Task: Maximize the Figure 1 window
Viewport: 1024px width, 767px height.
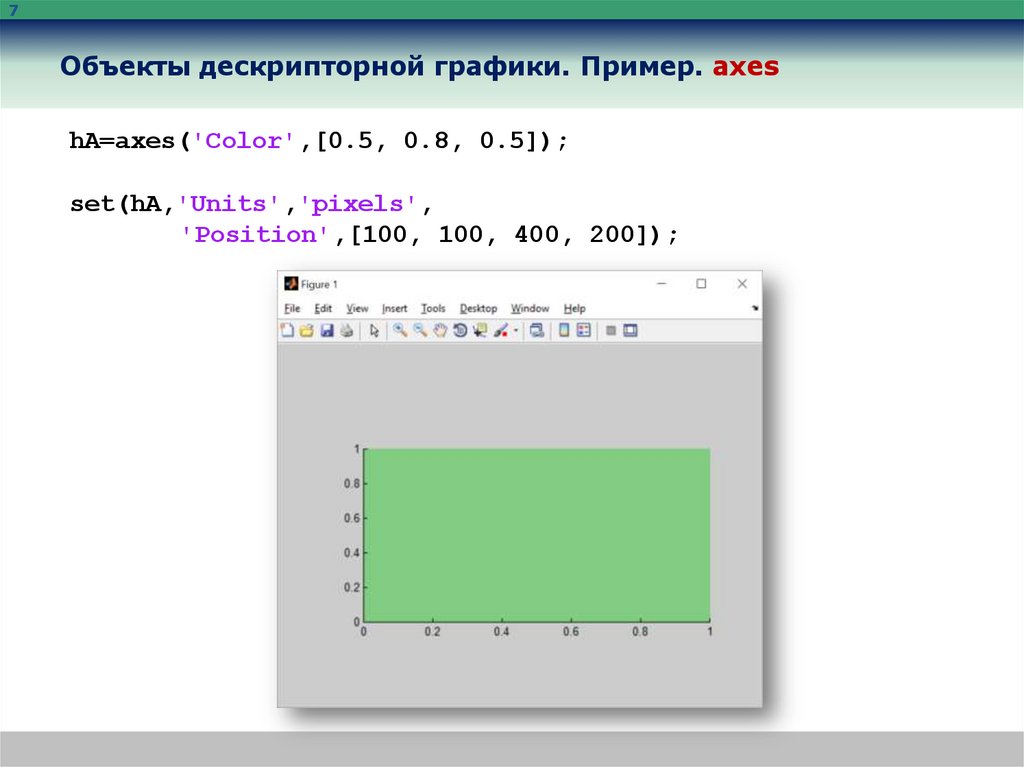Action: [x=701, y=284]
